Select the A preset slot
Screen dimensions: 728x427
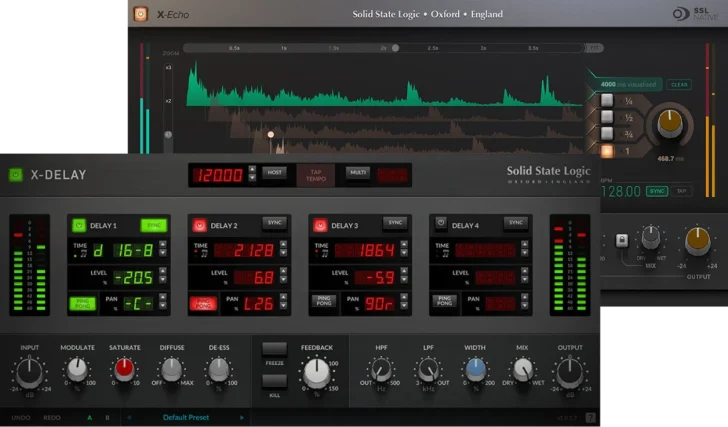[x=89, y=417]
